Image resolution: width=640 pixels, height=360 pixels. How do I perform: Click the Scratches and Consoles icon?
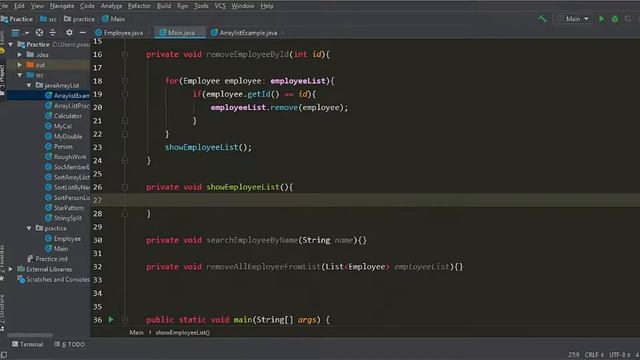(x=21, y=280)
